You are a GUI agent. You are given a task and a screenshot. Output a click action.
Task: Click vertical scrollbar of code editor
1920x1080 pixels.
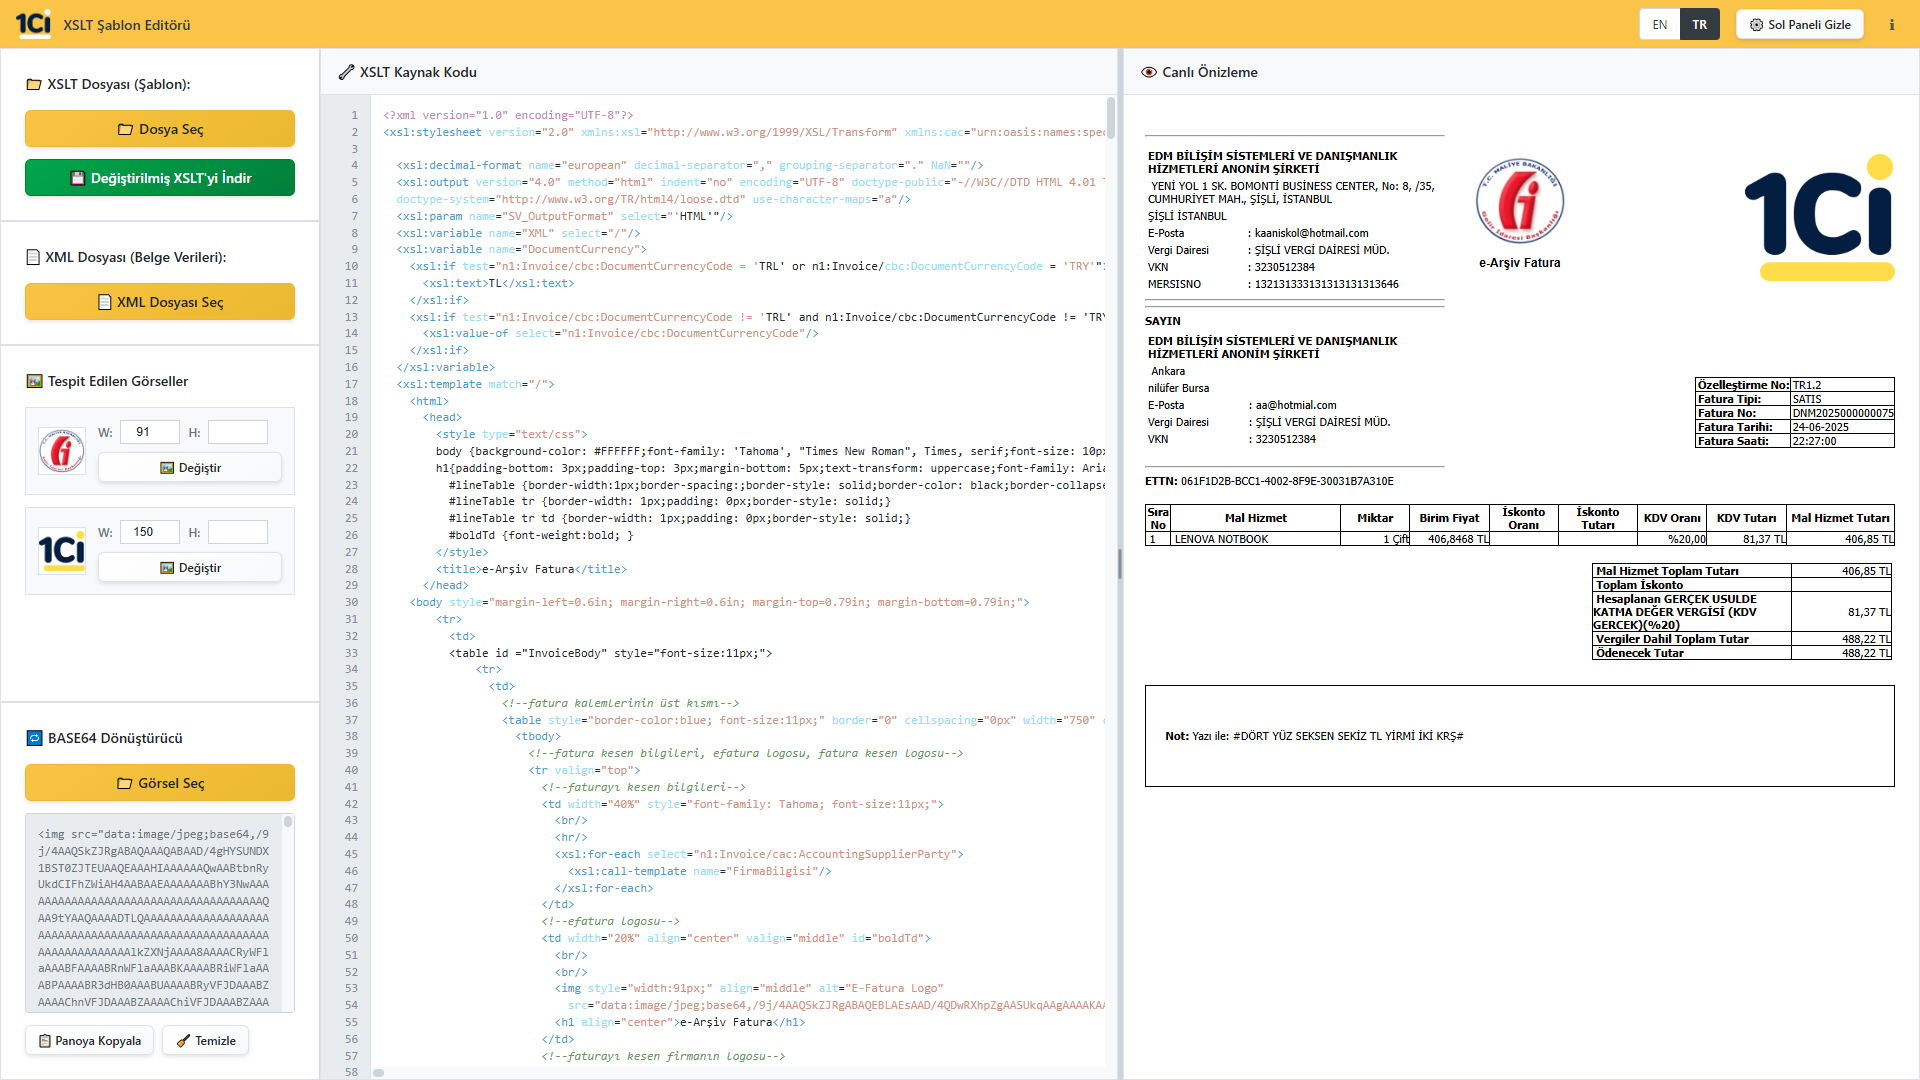pyautogui.click(x=1110, y=118)
